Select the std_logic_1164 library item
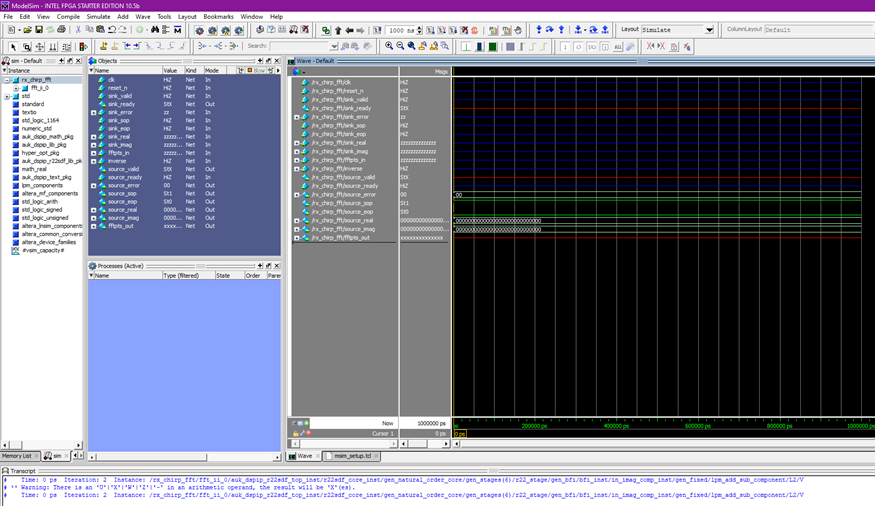This screenshot has width=875, height=506. [x=39, y=120]
